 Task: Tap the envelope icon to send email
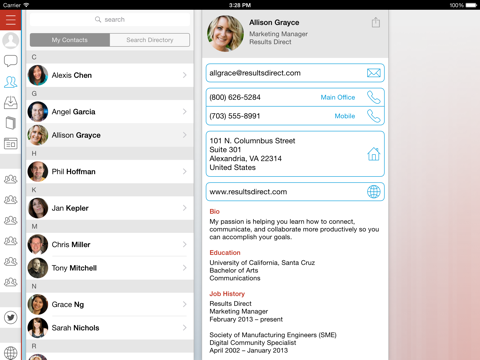(374, 73)
